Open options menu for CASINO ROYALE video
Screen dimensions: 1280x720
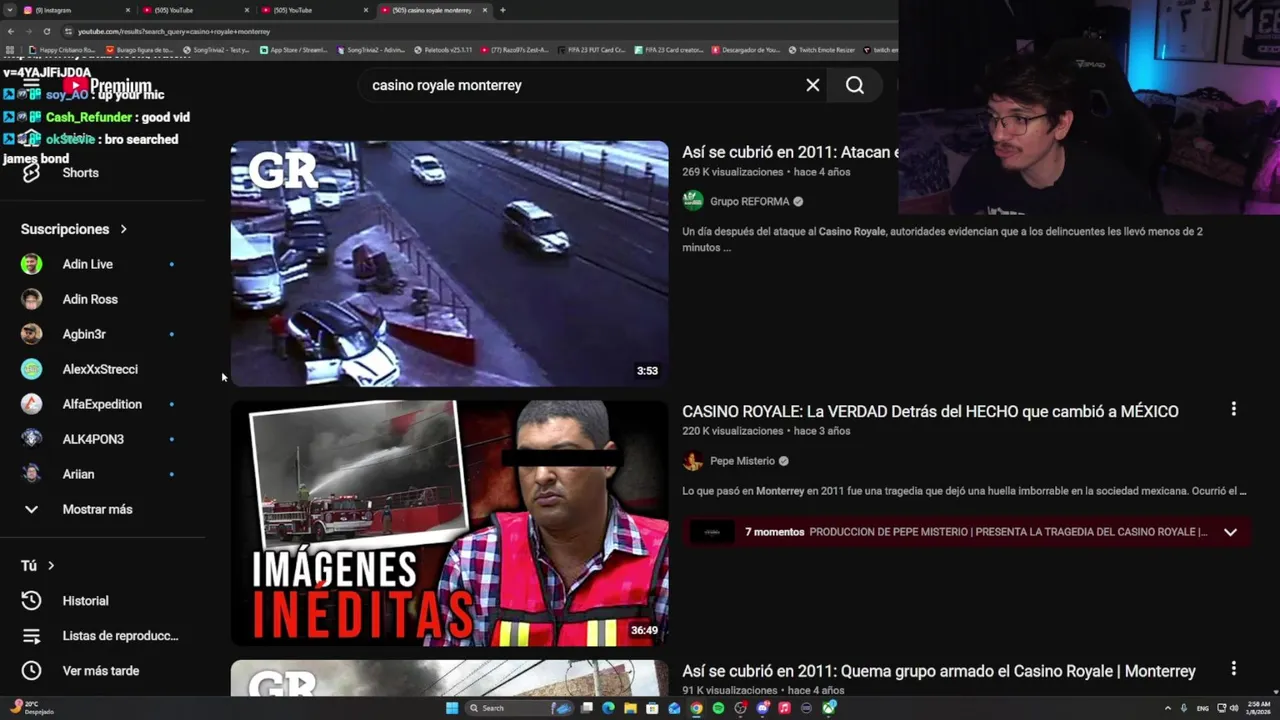point(1233,409)
